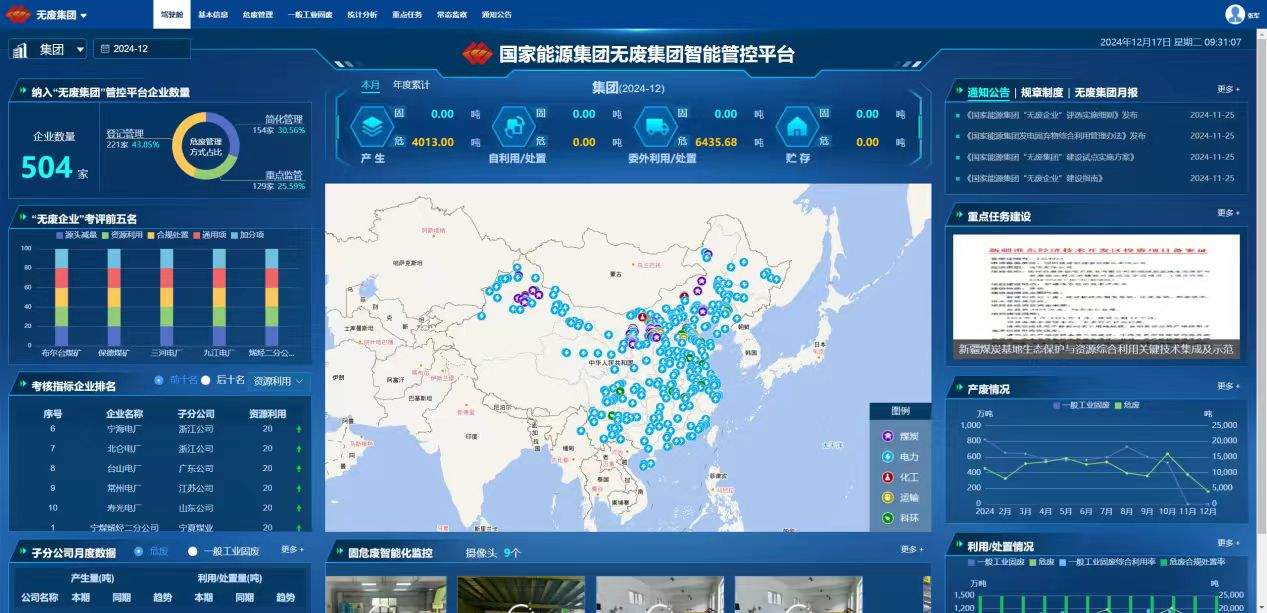
Task: Open the 资源利用 indicator dropdown
Action: coord(280,381)
